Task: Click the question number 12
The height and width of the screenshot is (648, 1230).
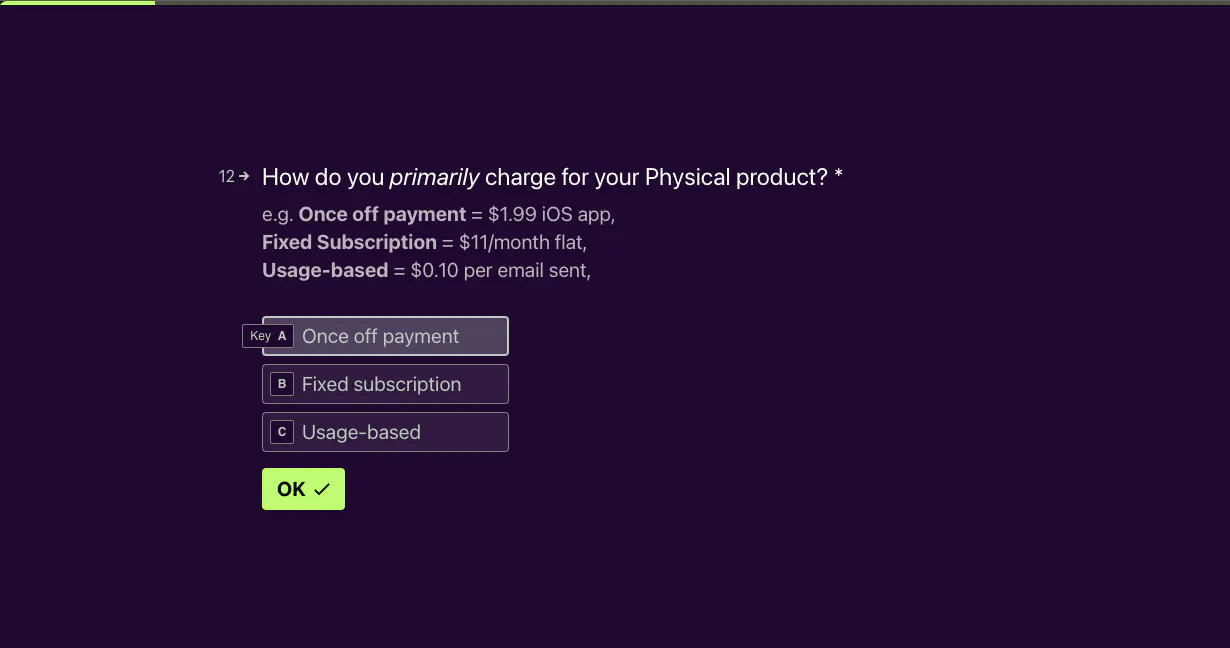Action: click(227, 177)
